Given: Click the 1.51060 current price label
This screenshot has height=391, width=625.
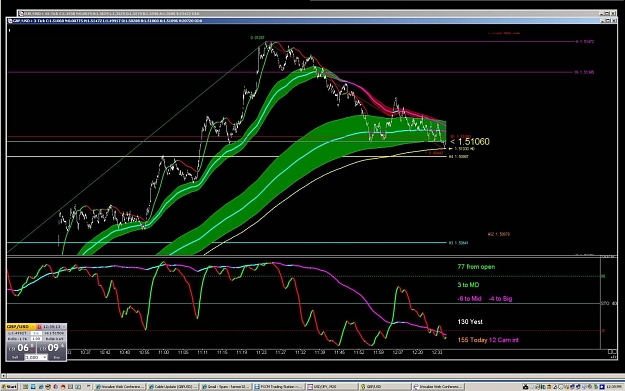Looking at the screenshot, I should pyautogui.click(x=473, y=141).
